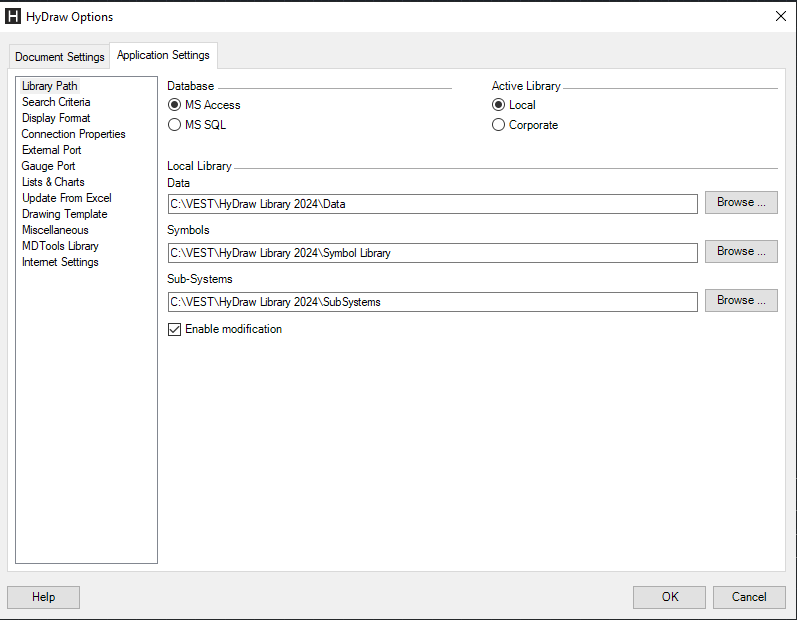Browse for the Data folder path
The height and width of the screenshot is (620, 797).
coord(740,202)
